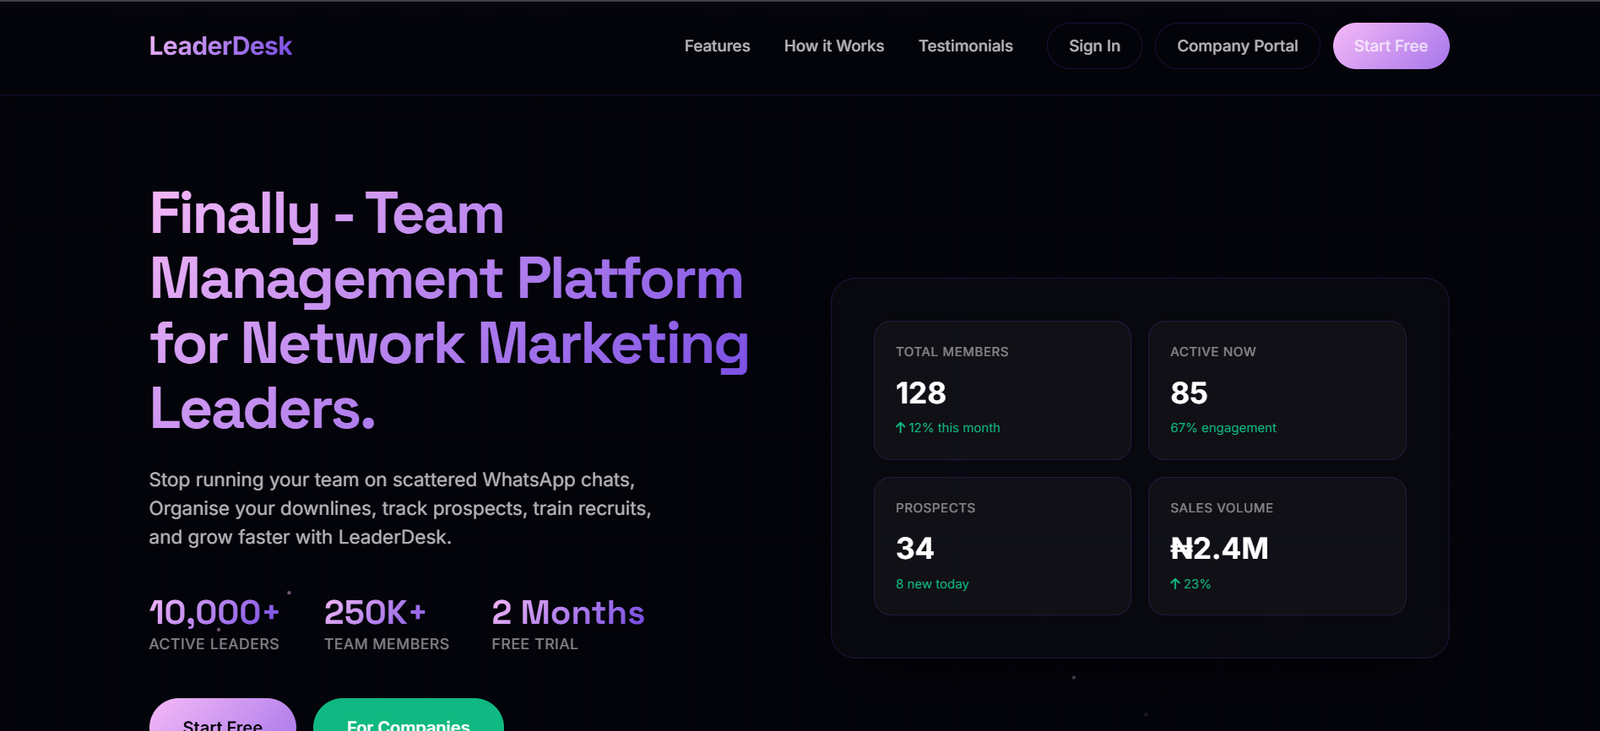Click the hero Start Free button
The height and width of the screenshot is (731, 1600).
click(222, 716)
